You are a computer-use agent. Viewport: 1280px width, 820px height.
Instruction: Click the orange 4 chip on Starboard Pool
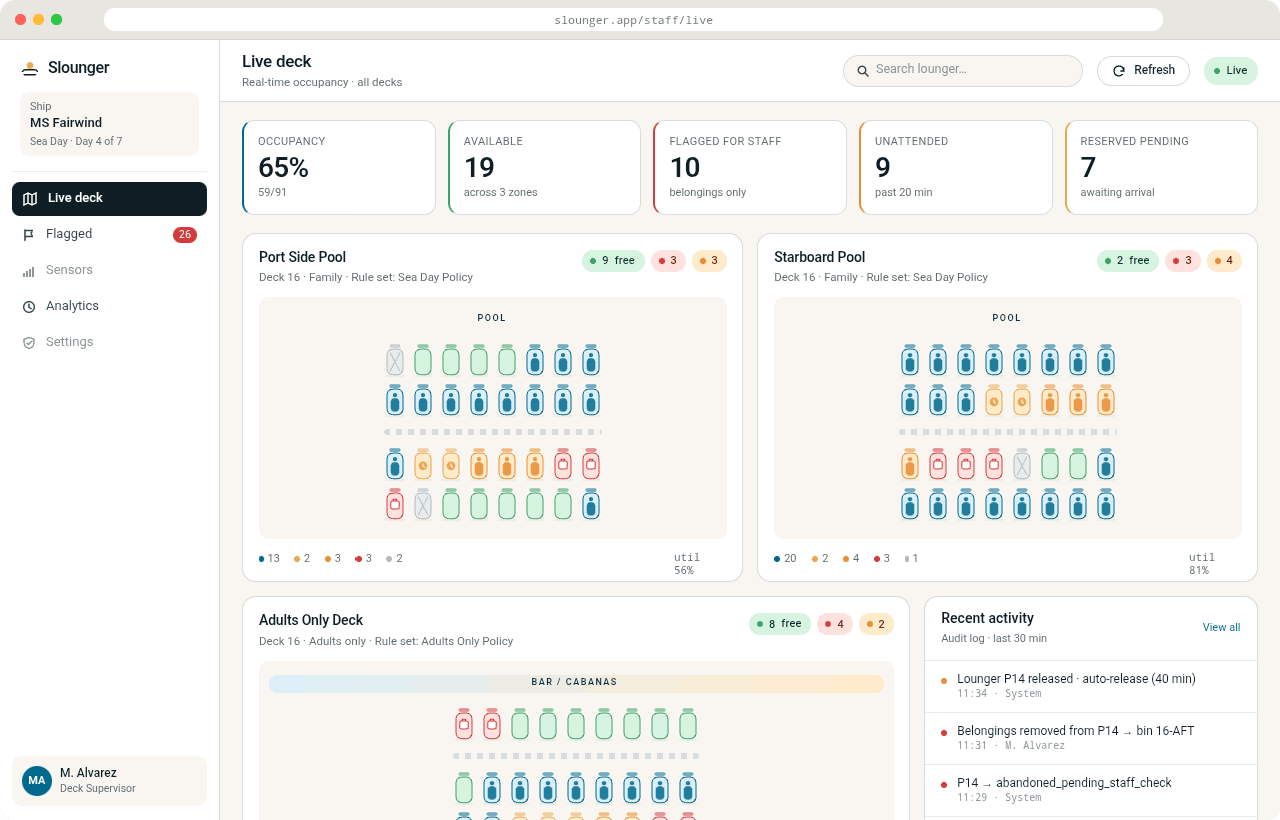[1224, 261]
